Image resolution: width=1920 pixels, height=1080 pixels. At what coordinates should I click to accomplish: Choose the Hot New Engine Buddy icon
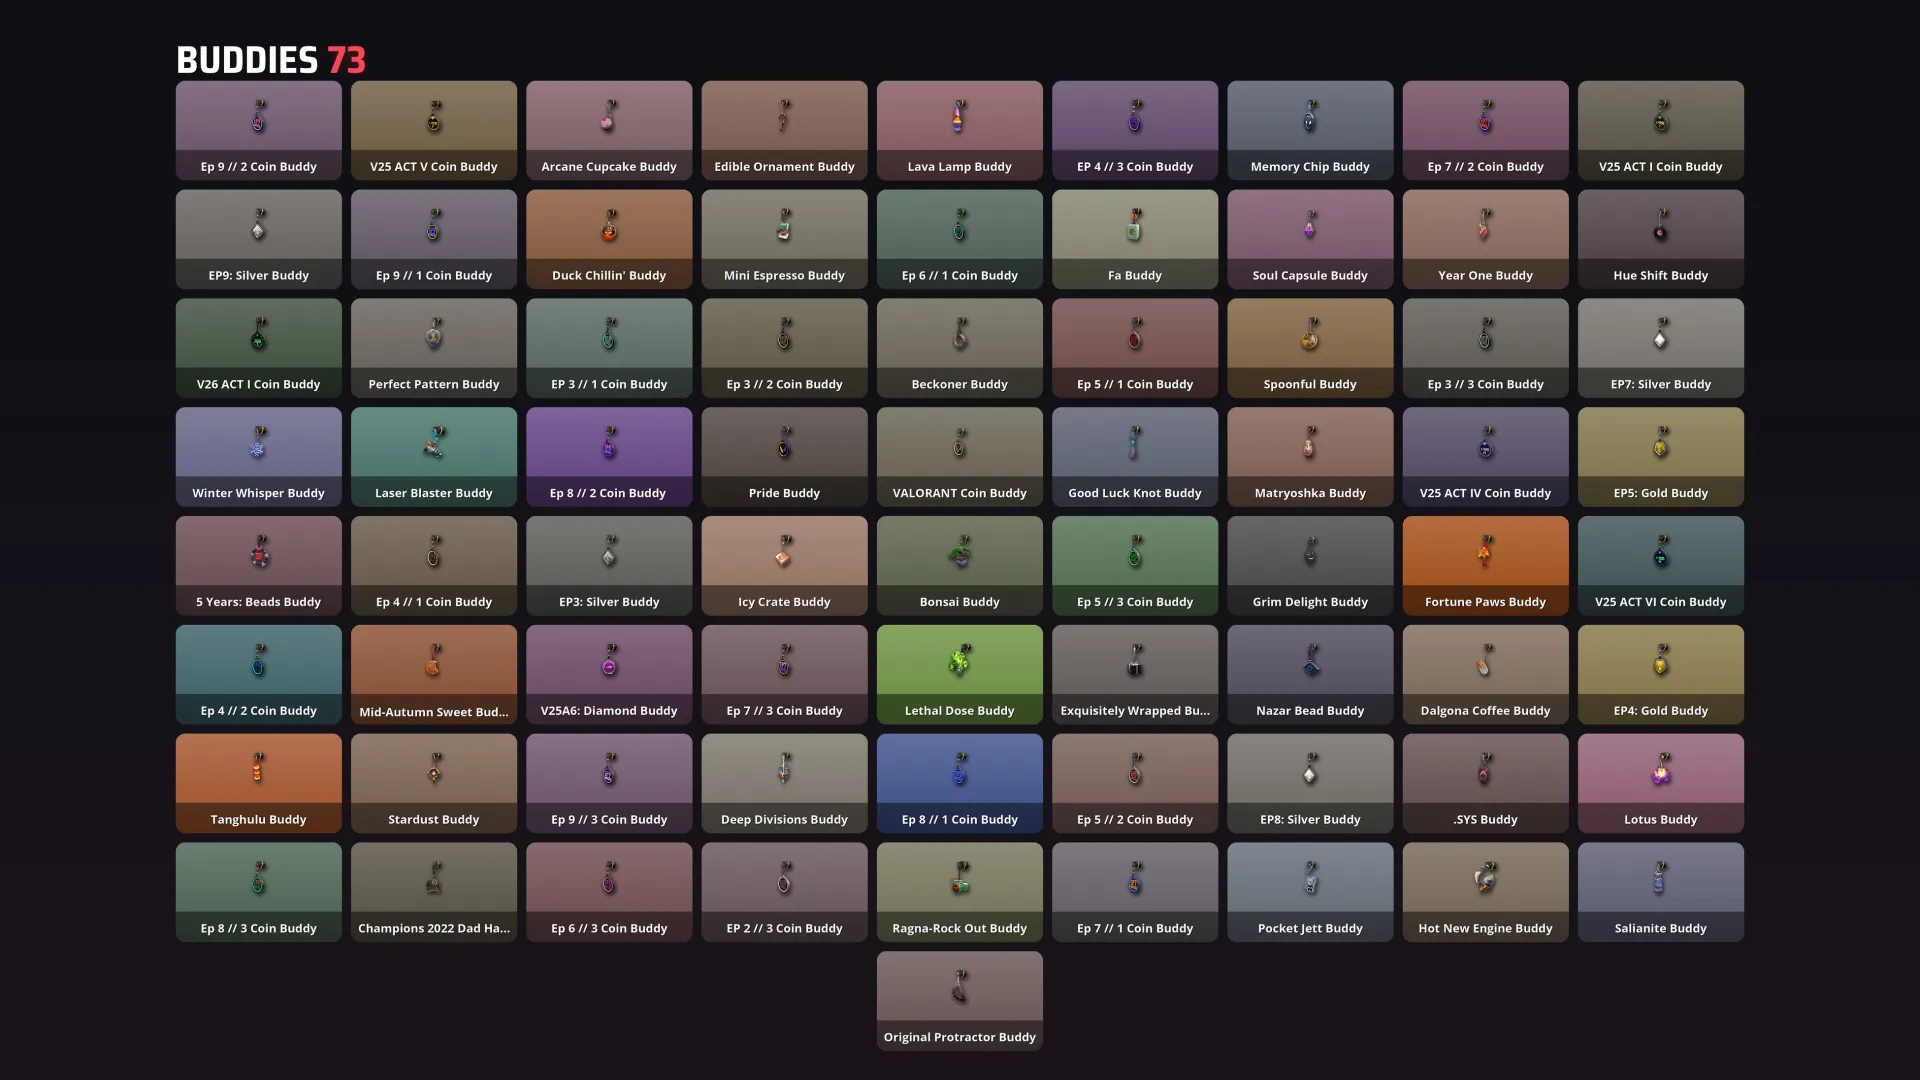pyautogui.click(x=1485, y=879)
